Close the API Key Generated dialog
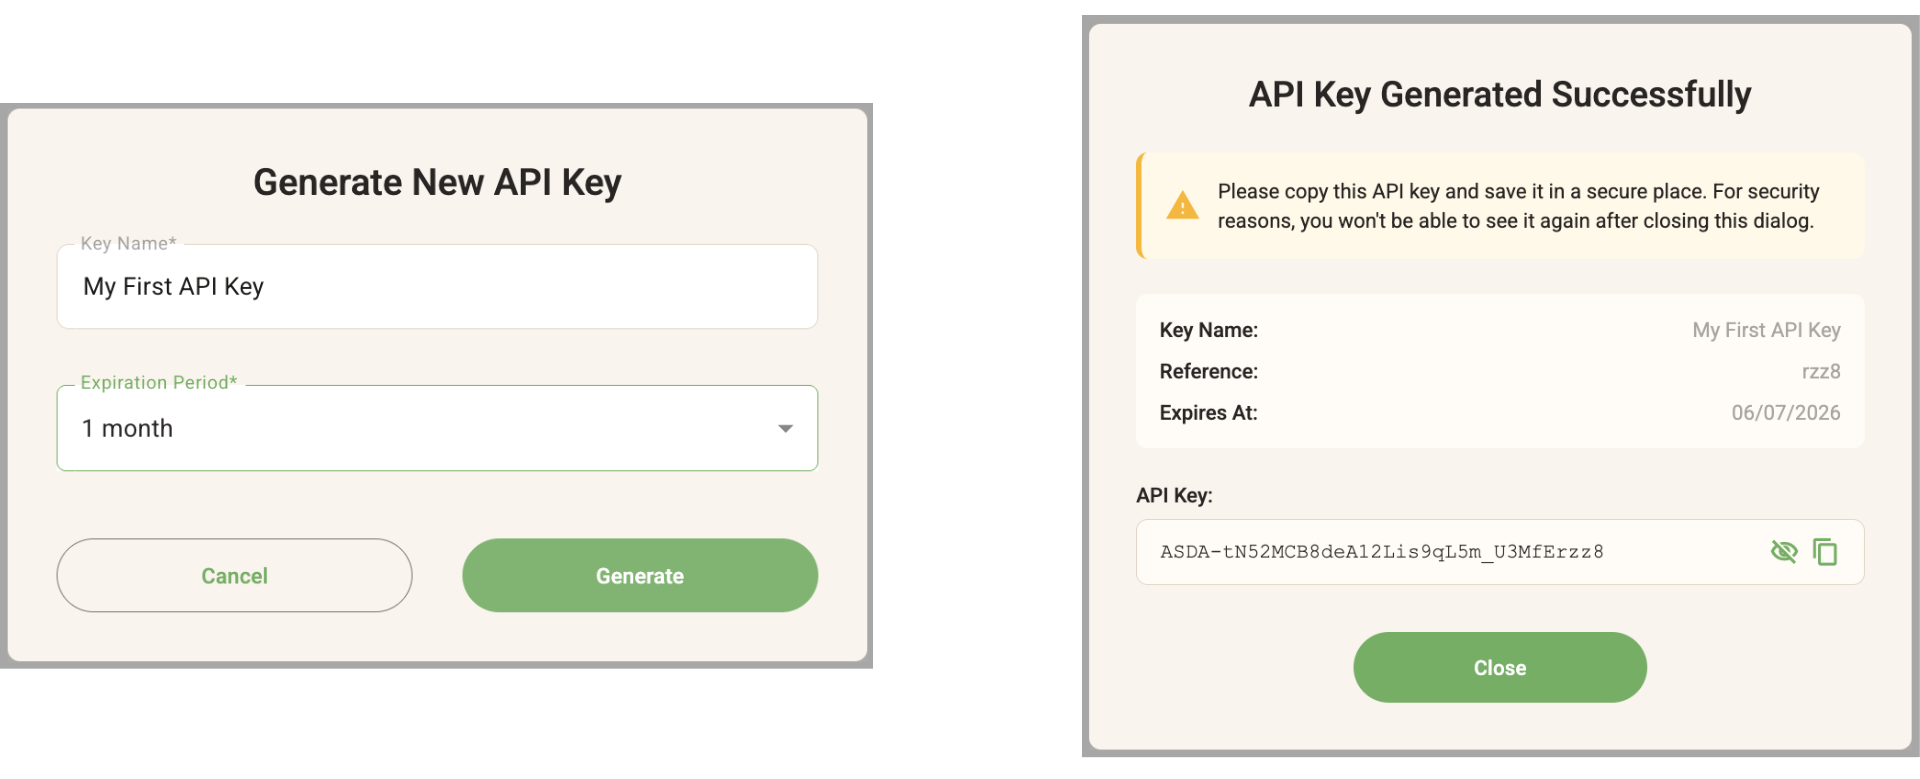 click(x=1500, y=668)
